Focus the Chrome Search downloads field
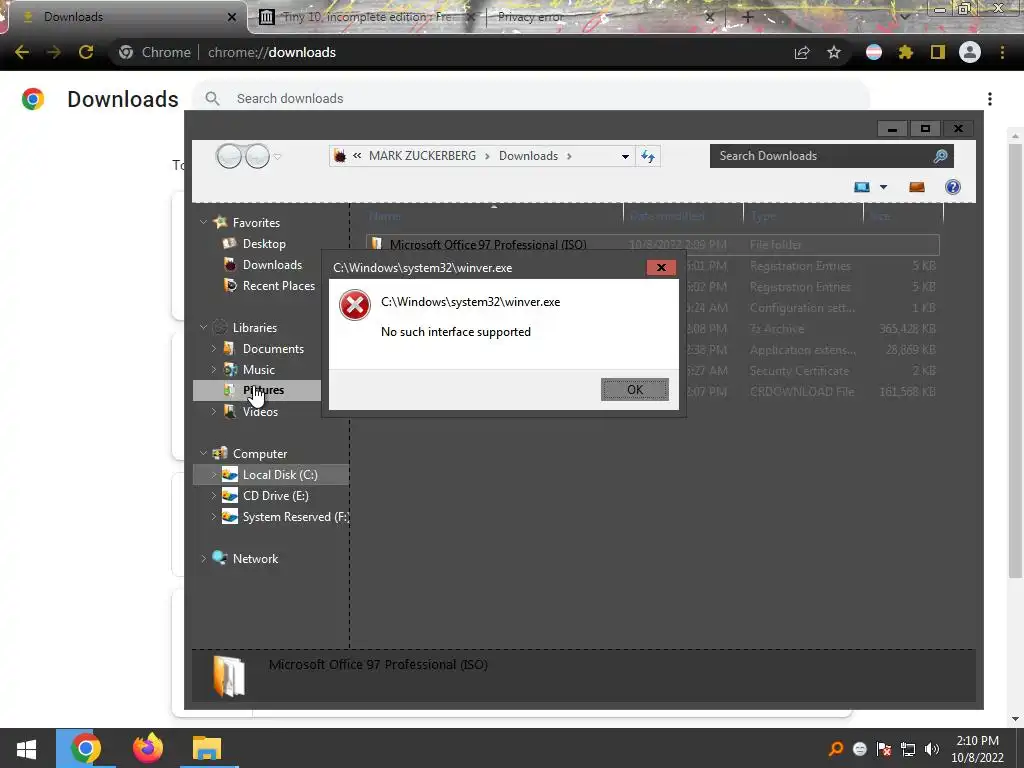 pos(530,99)
